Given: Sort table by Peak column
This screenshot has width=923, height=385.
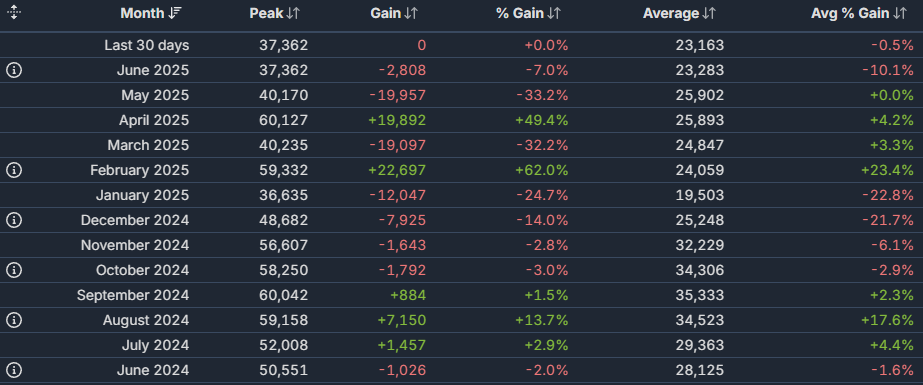Looking at the screenshot, I should coord(275,14).
